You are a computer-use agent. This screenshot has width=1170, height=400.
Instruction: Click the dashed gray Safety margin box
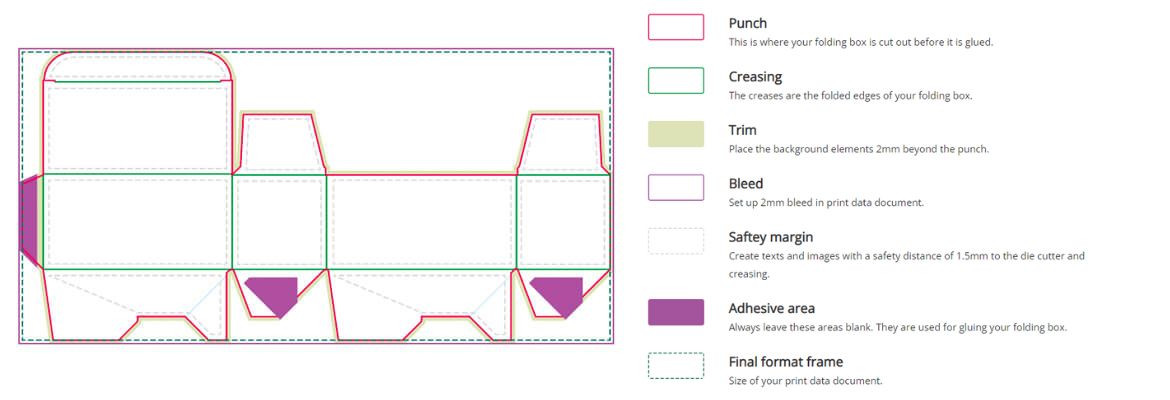tap(675, 241)
